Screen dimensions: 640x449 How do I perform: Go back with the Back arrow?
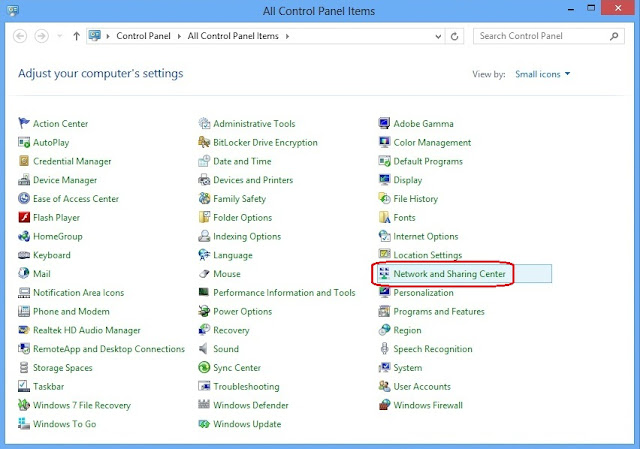(20, 36)
